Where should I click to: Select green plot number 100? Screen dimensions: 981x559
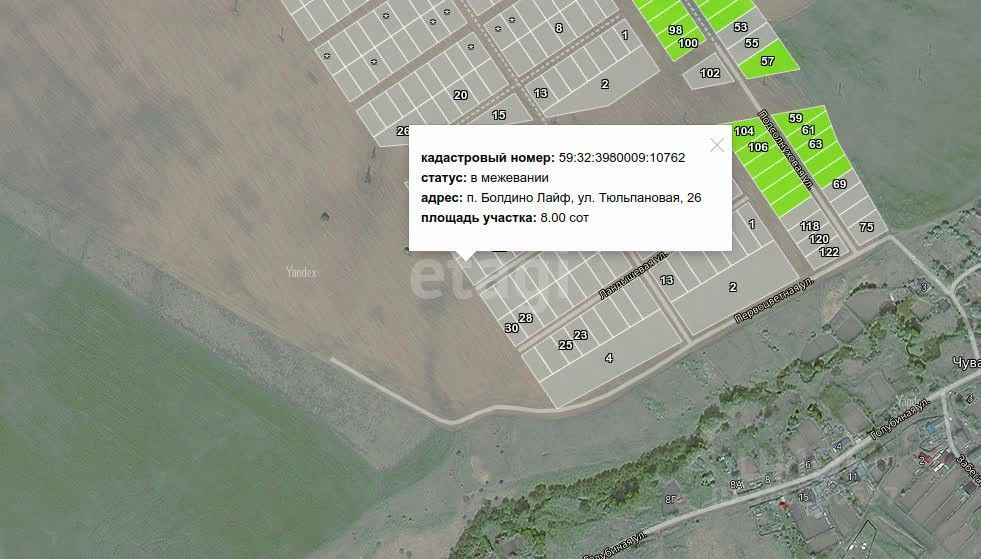click(x=688, y=43)
